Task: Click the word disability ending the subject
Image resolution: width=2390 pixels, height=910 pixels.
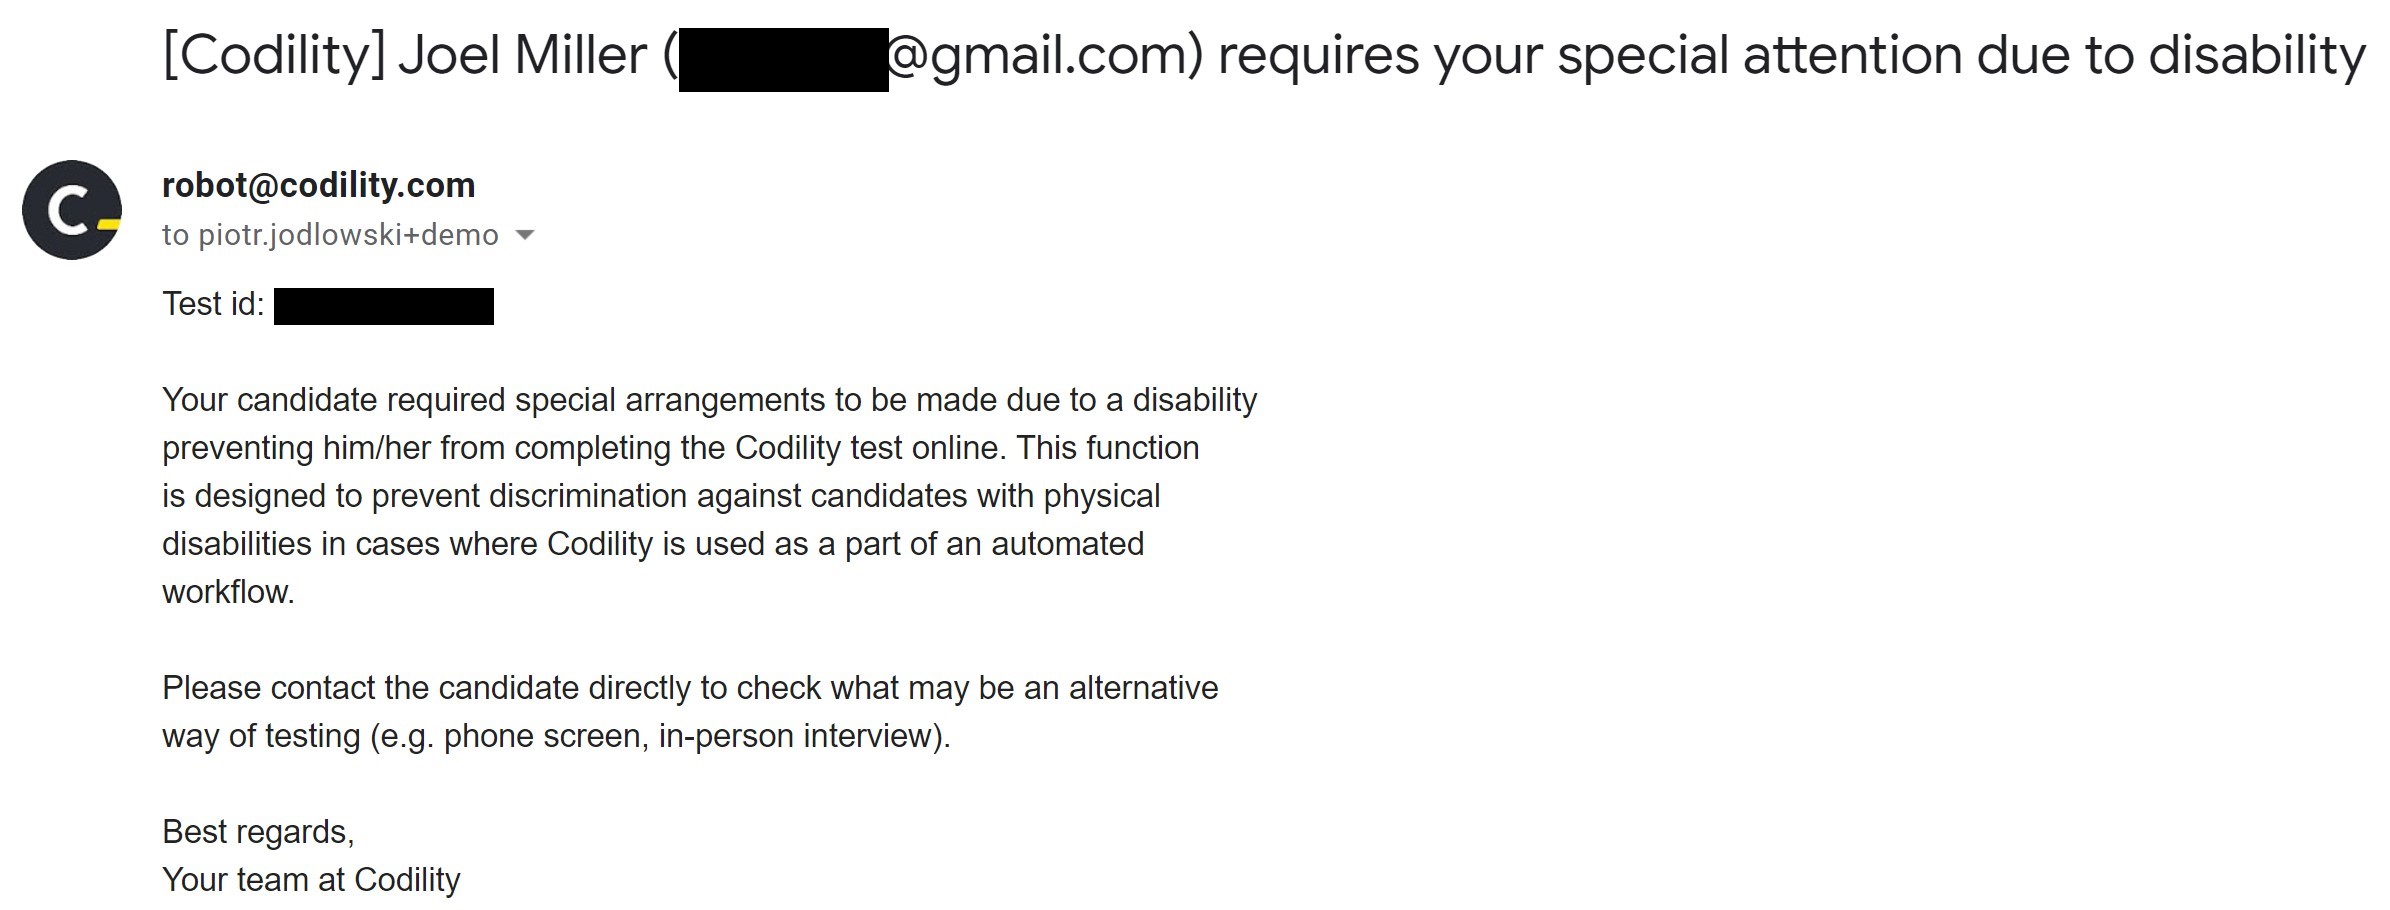Action: 2256,55
